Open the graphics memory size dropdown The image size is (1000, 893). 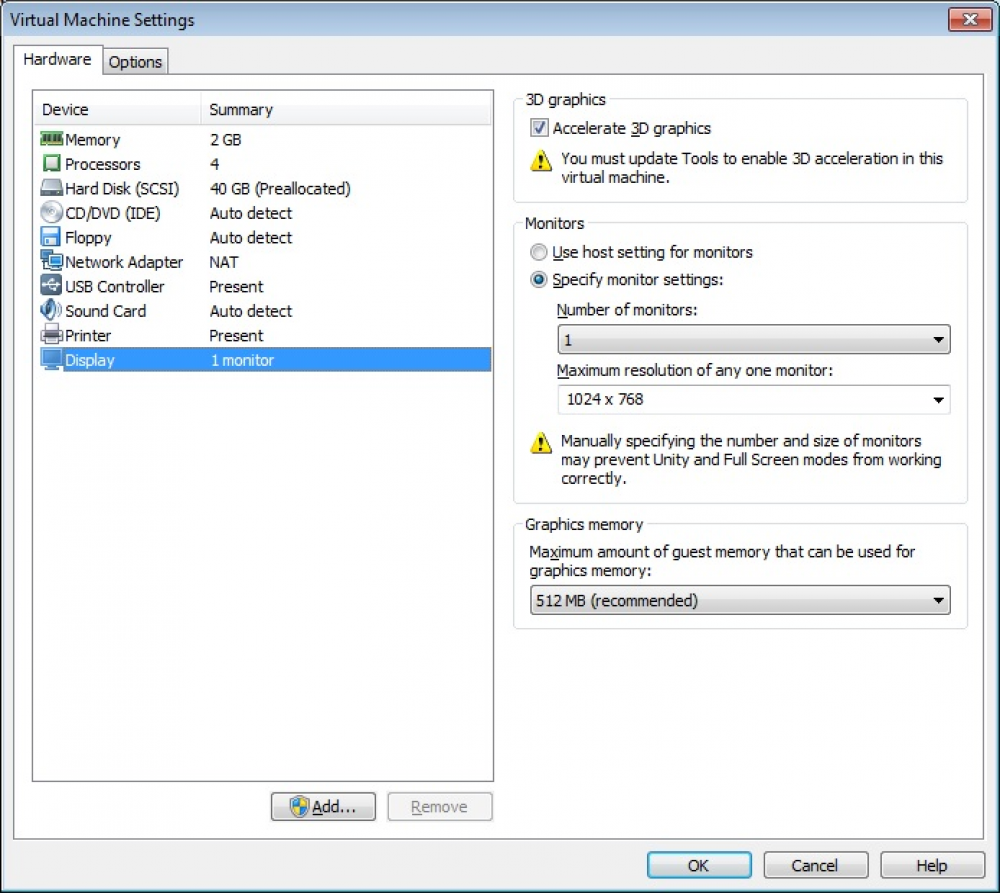click(739, 601)
